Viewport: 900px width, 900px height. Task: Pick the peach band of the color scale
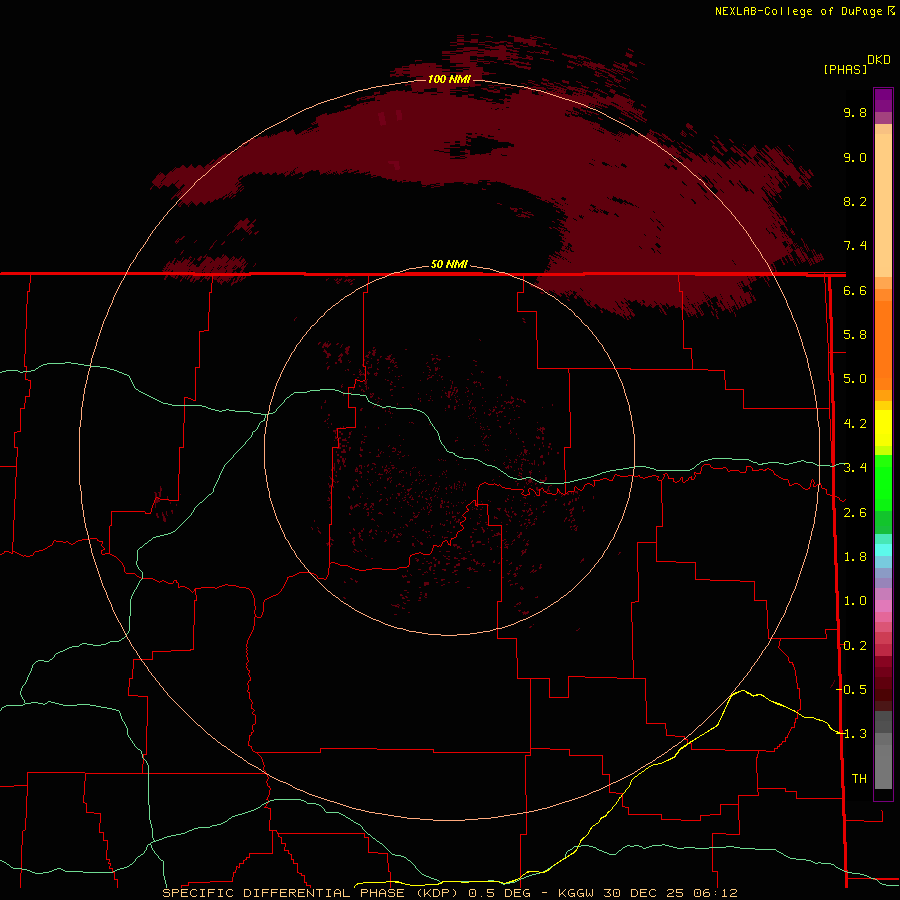coord(883,205)
